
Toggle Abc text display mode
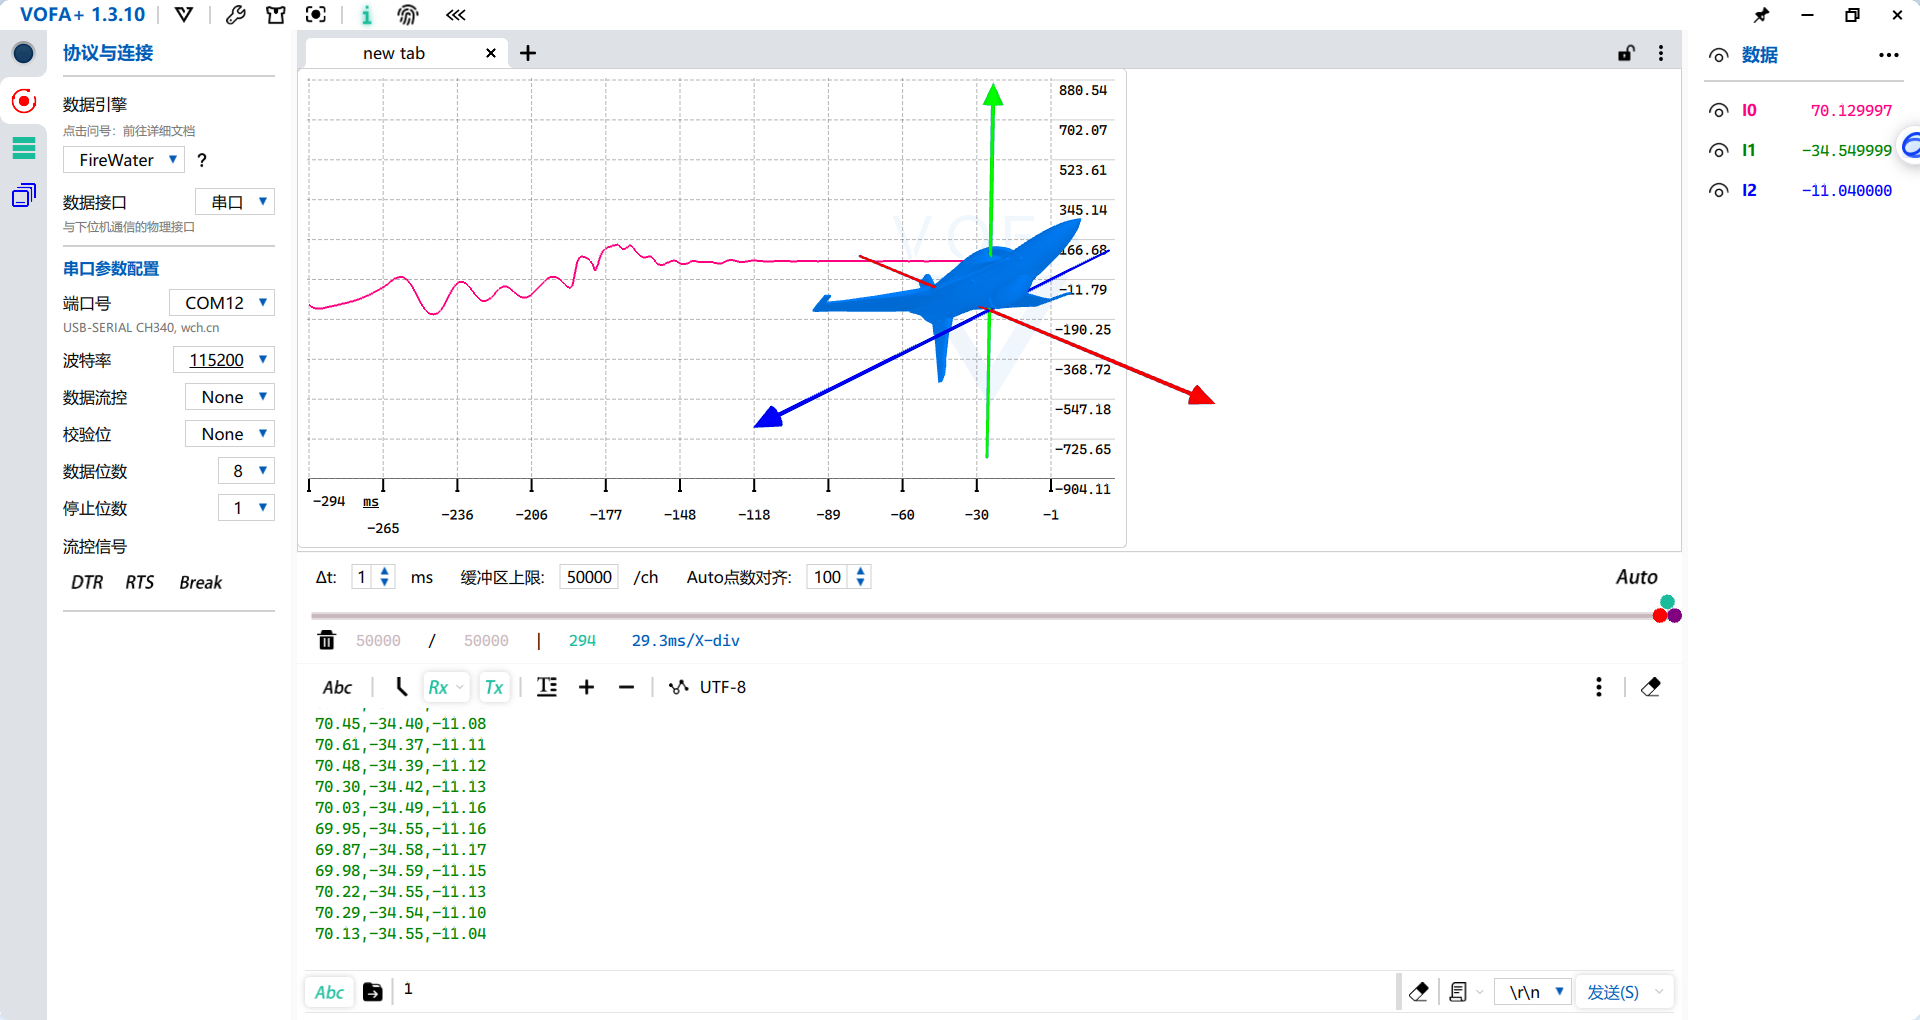click(x=337, y=687)
